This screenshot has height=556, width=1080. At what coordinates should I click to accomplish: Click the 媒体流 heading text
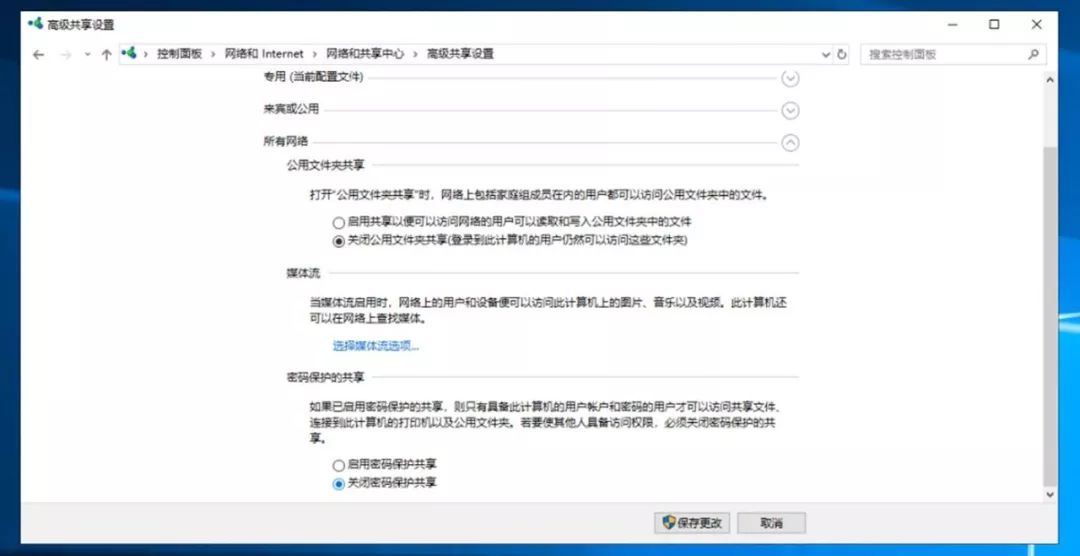(303, 273)
